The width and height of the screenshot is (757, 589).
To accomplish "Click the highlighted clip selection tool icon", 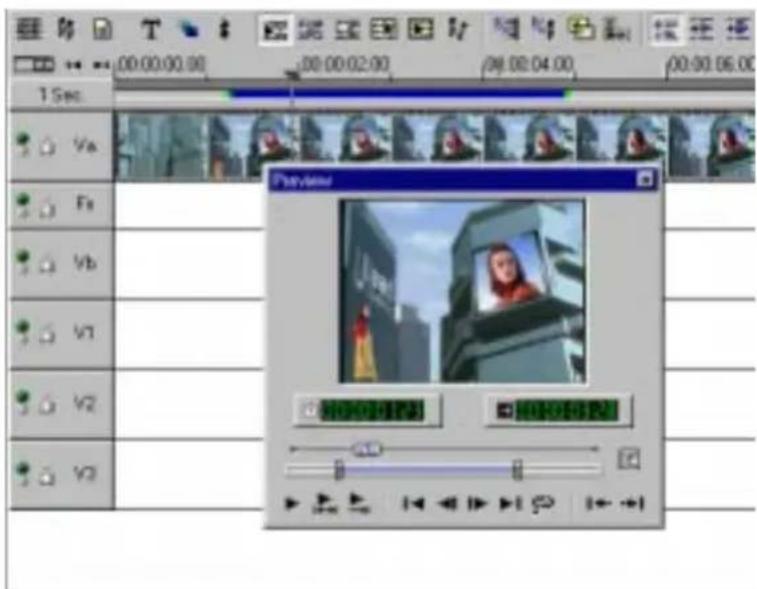I will [275, 30].
